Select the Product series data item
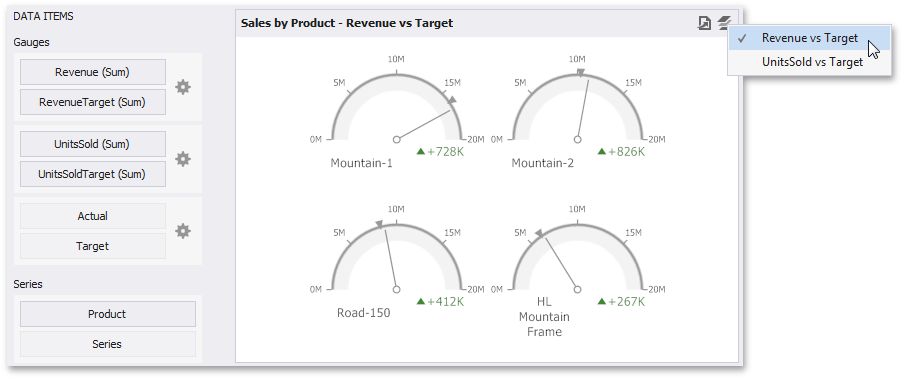The image size is (905, 381). [108, 314]
